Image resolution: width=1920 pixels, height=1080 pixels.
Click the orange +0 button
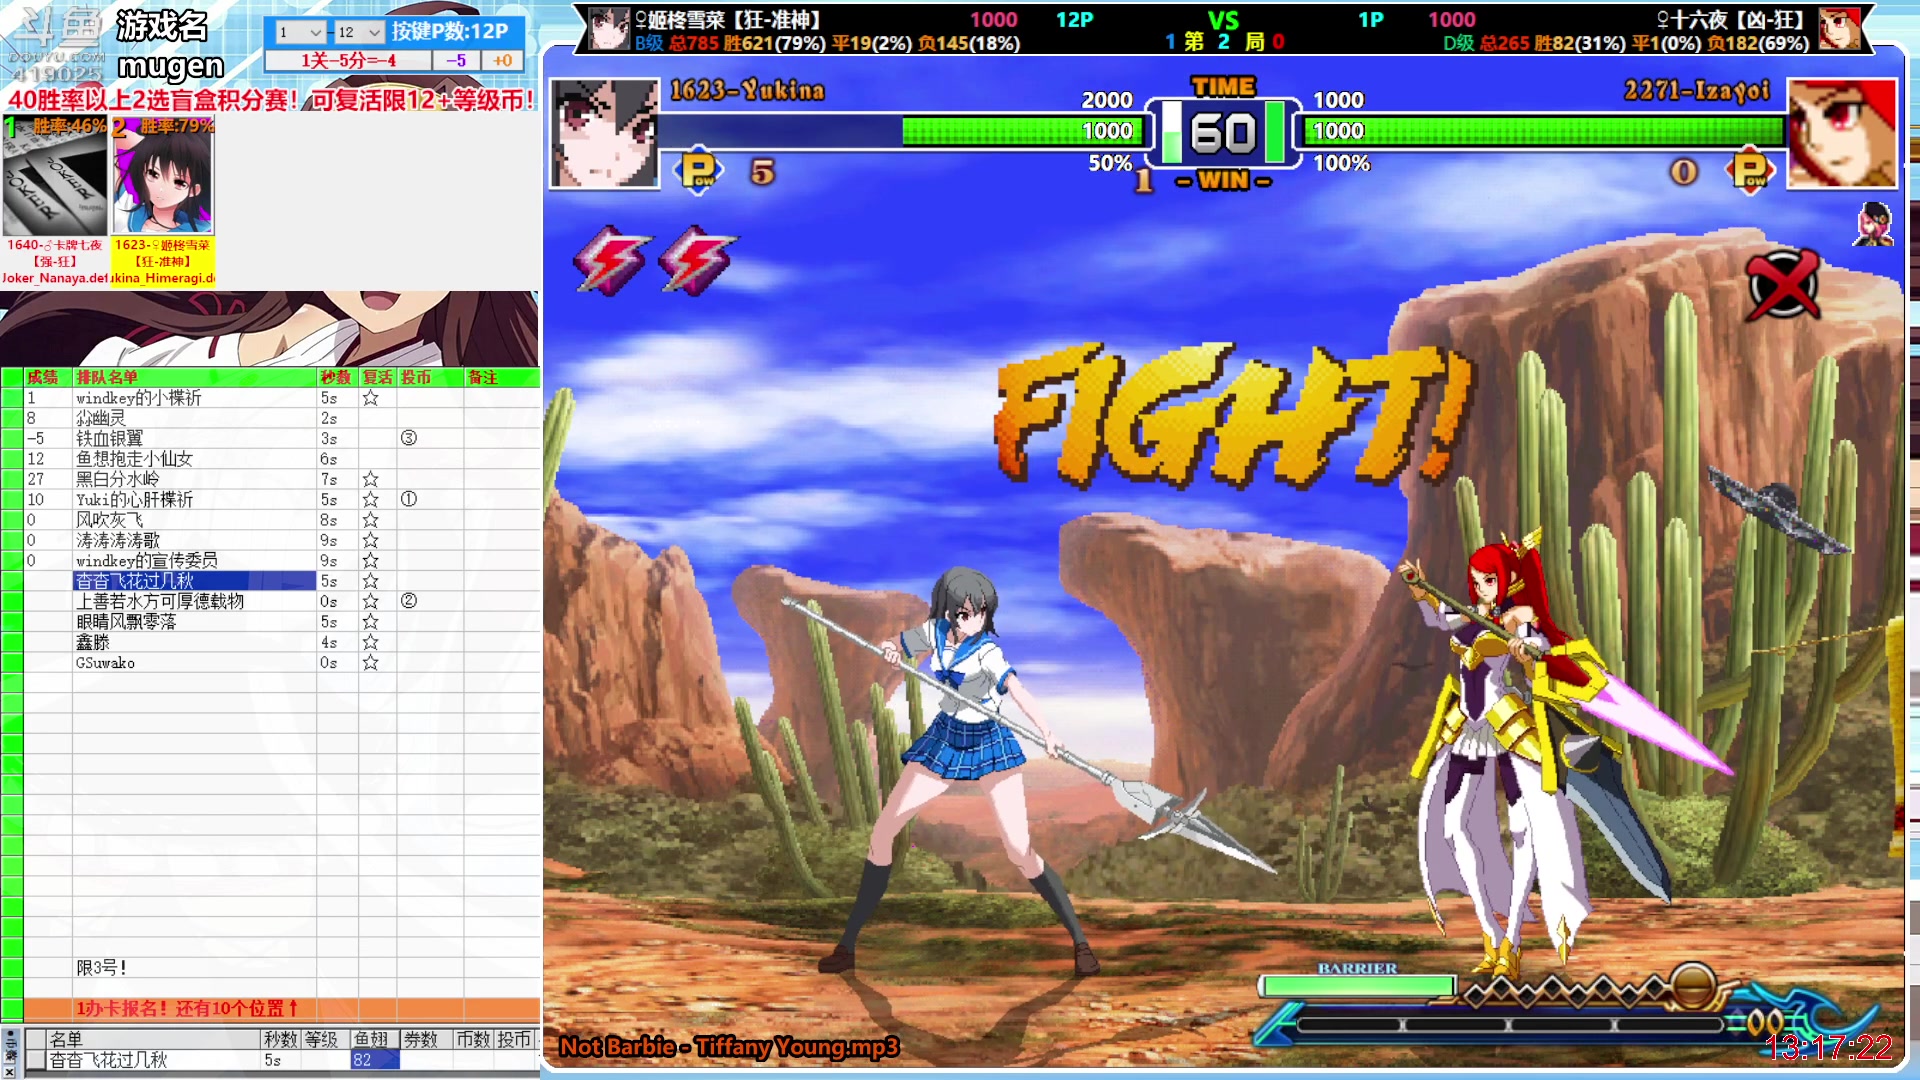click(502, 61)
